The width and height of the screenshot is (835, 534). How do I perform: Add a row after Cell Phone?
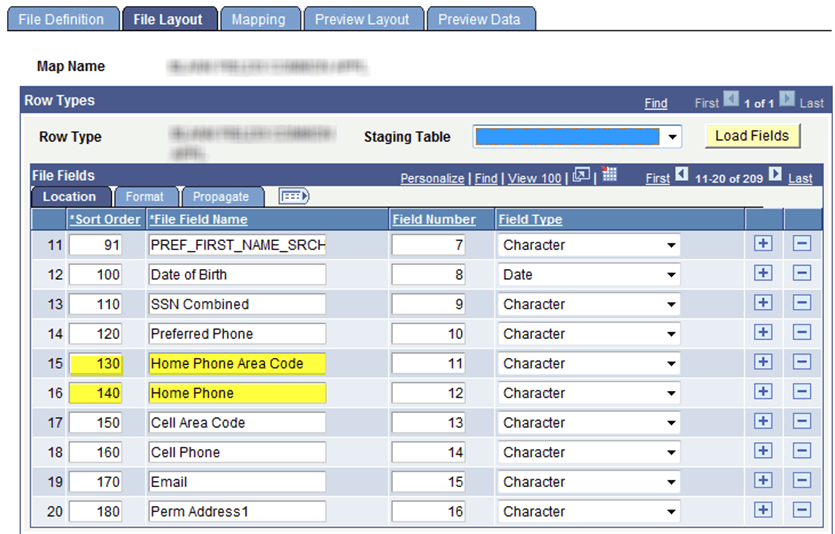click(x=763, y=451)
